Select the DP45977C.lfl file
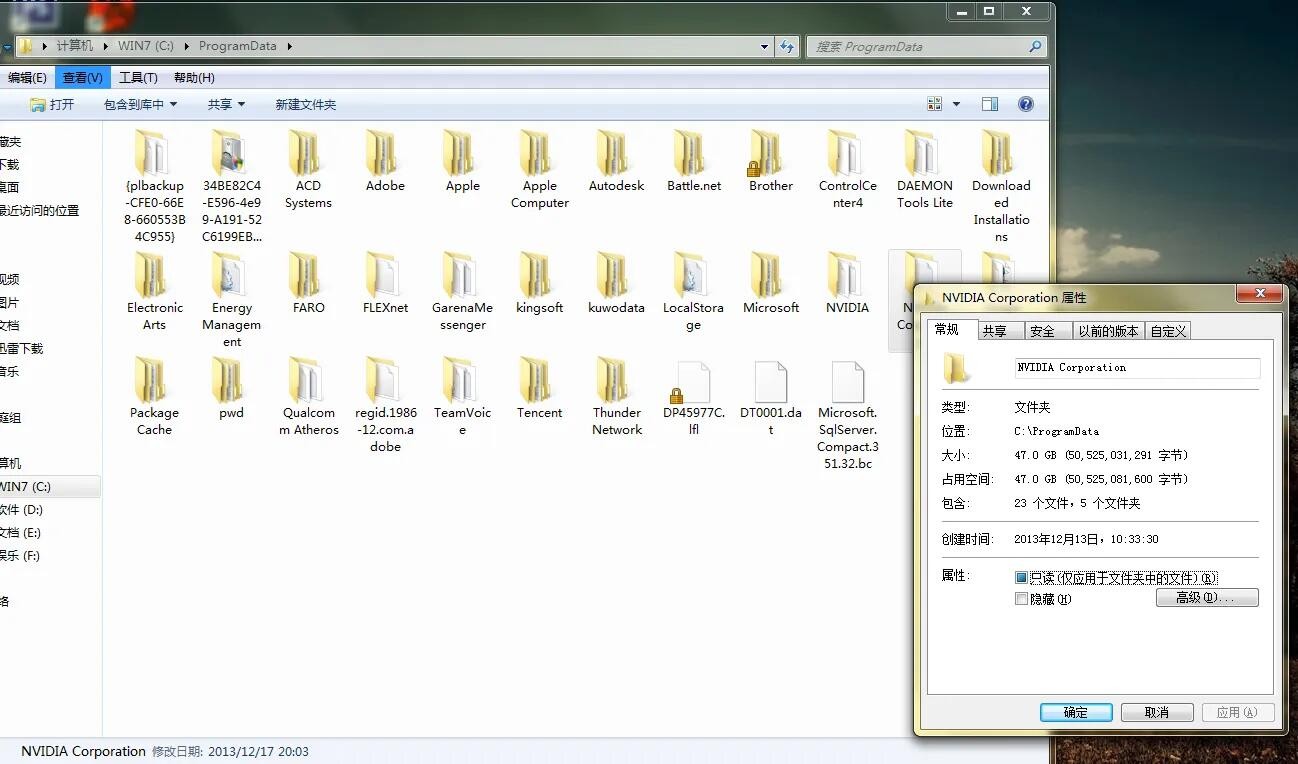The height and width of the screenshot is (764, 1298). pyautogui.click(x=693, y=395)
